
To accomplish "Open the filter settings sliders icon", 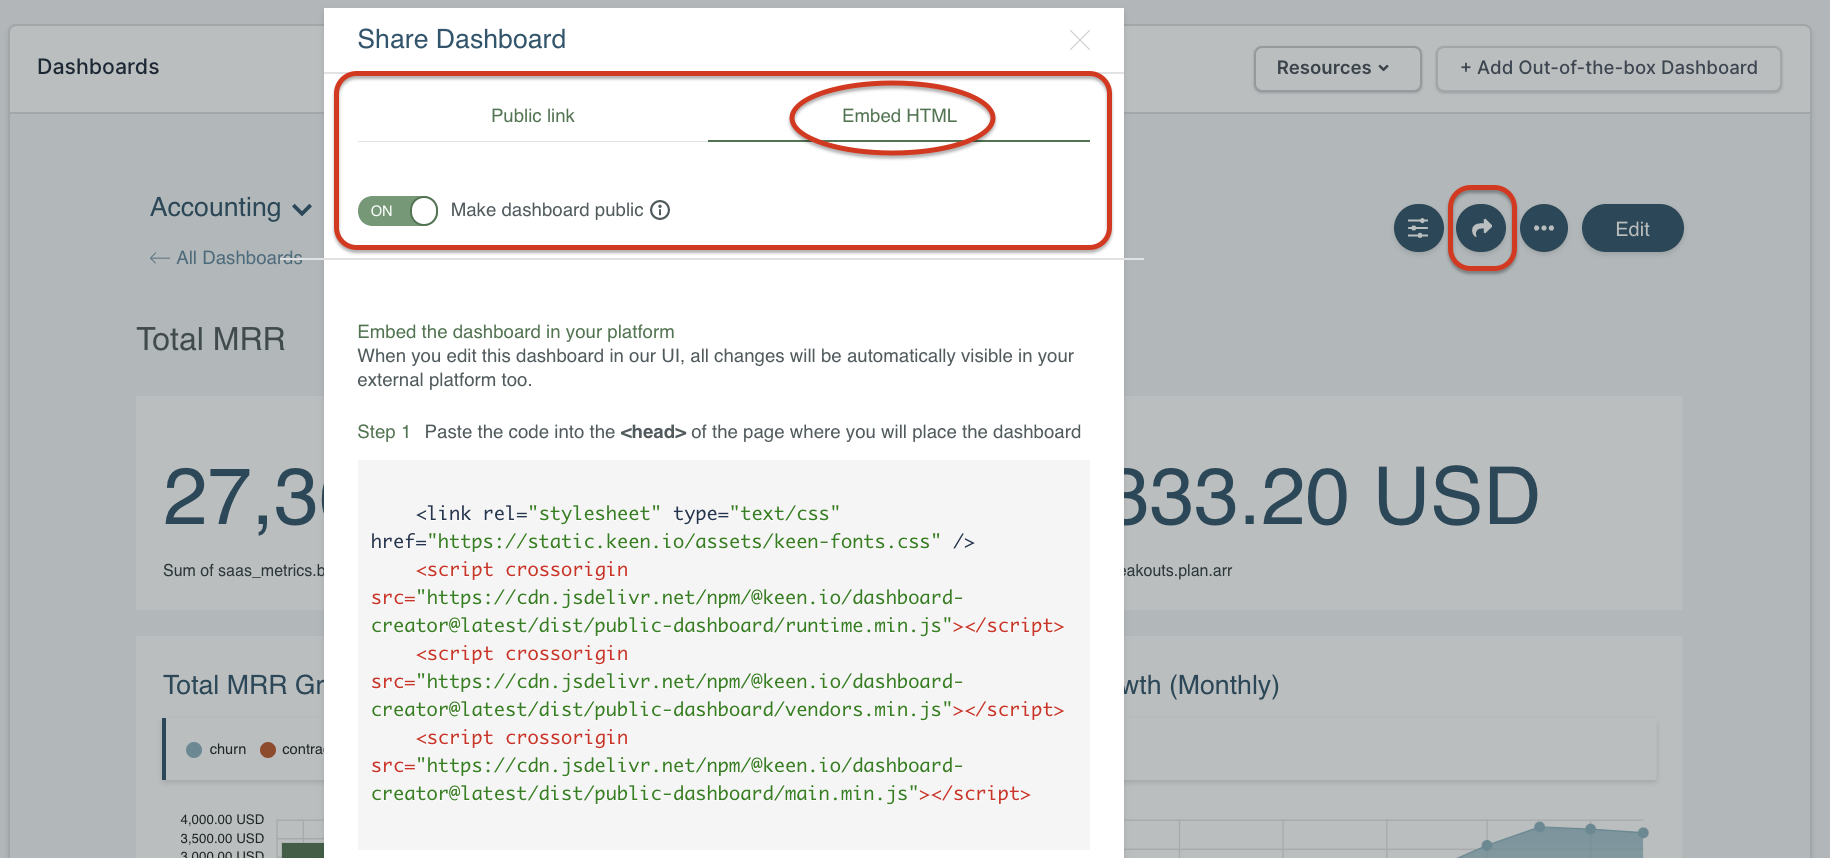I will point(1418,228).
